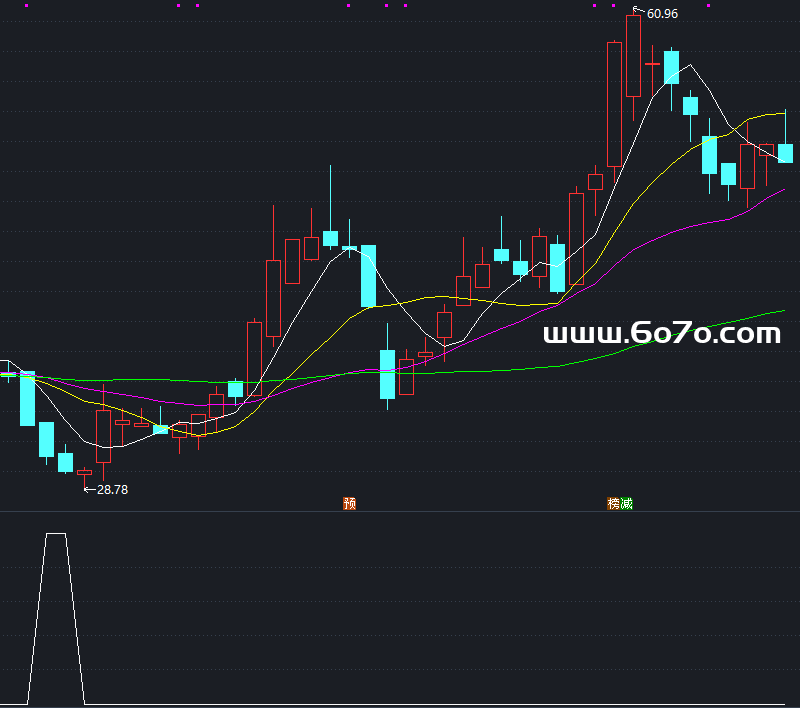Select the 60.96 high price label

point(662,14)
